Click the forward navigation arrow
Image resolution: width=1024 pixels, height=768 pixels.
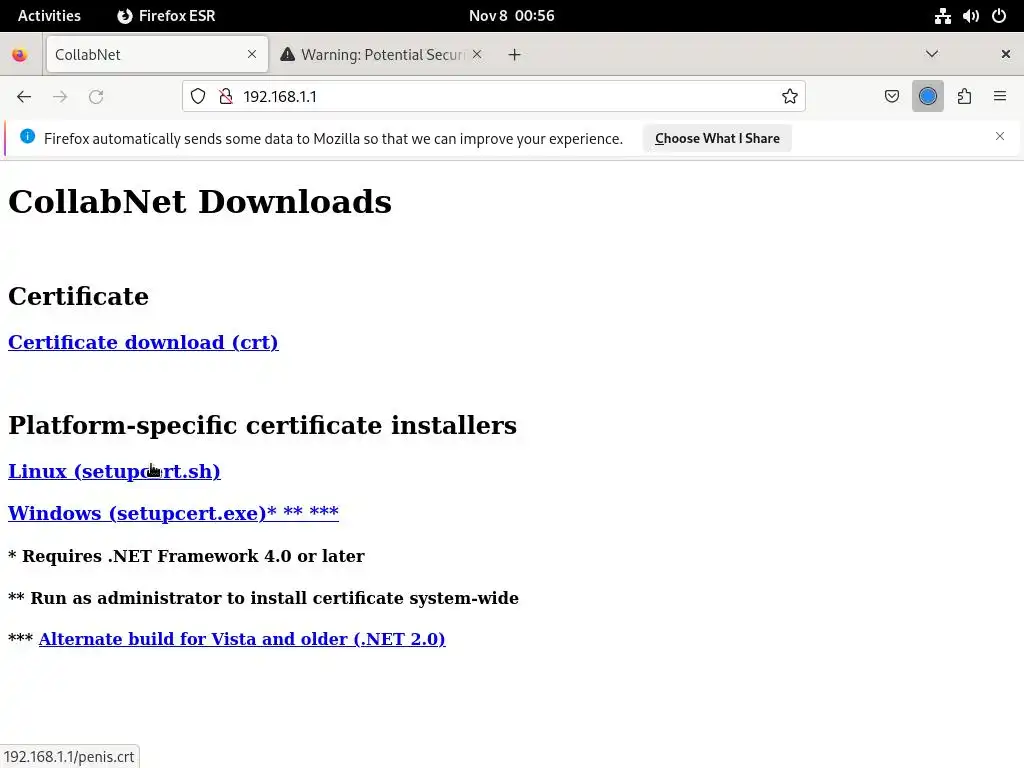pyautogui.click(x=60, y=97)
